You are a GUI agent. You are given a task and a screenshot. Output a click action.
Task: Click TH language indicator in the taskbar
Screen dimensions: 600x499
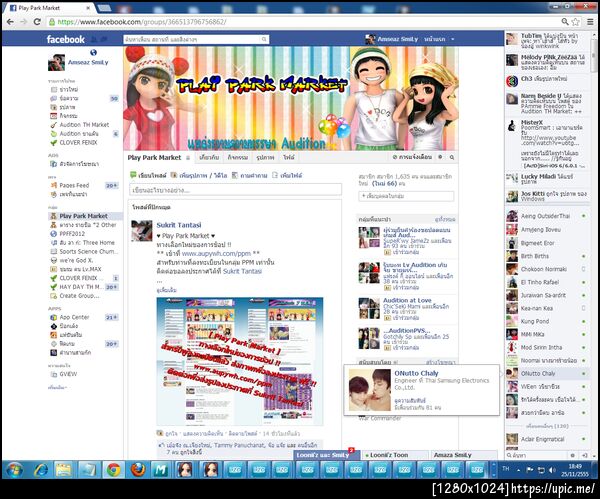point(506,469)
